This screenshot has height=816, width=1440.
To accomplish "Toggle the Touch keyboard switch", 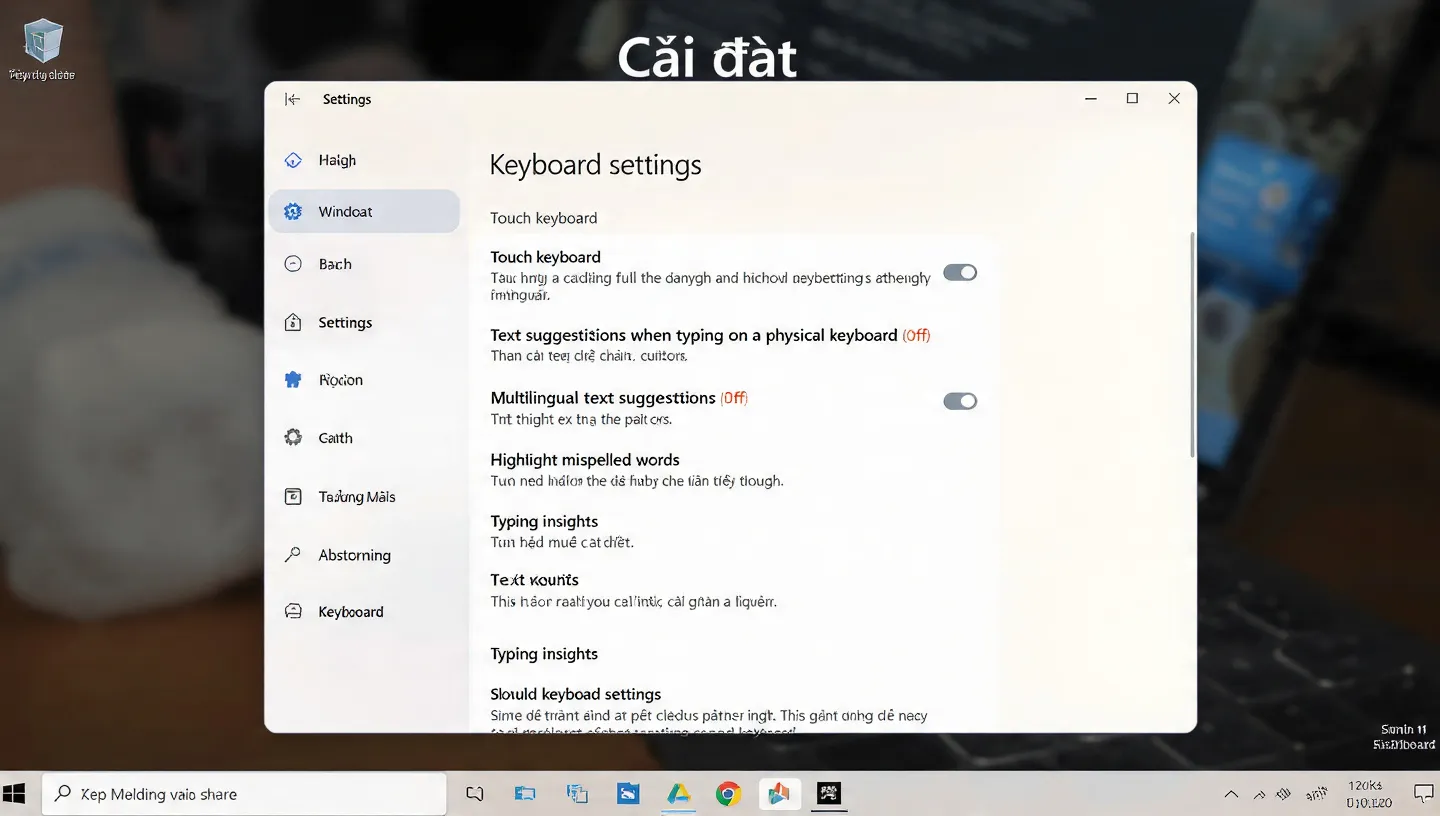I will click(960, 273).
